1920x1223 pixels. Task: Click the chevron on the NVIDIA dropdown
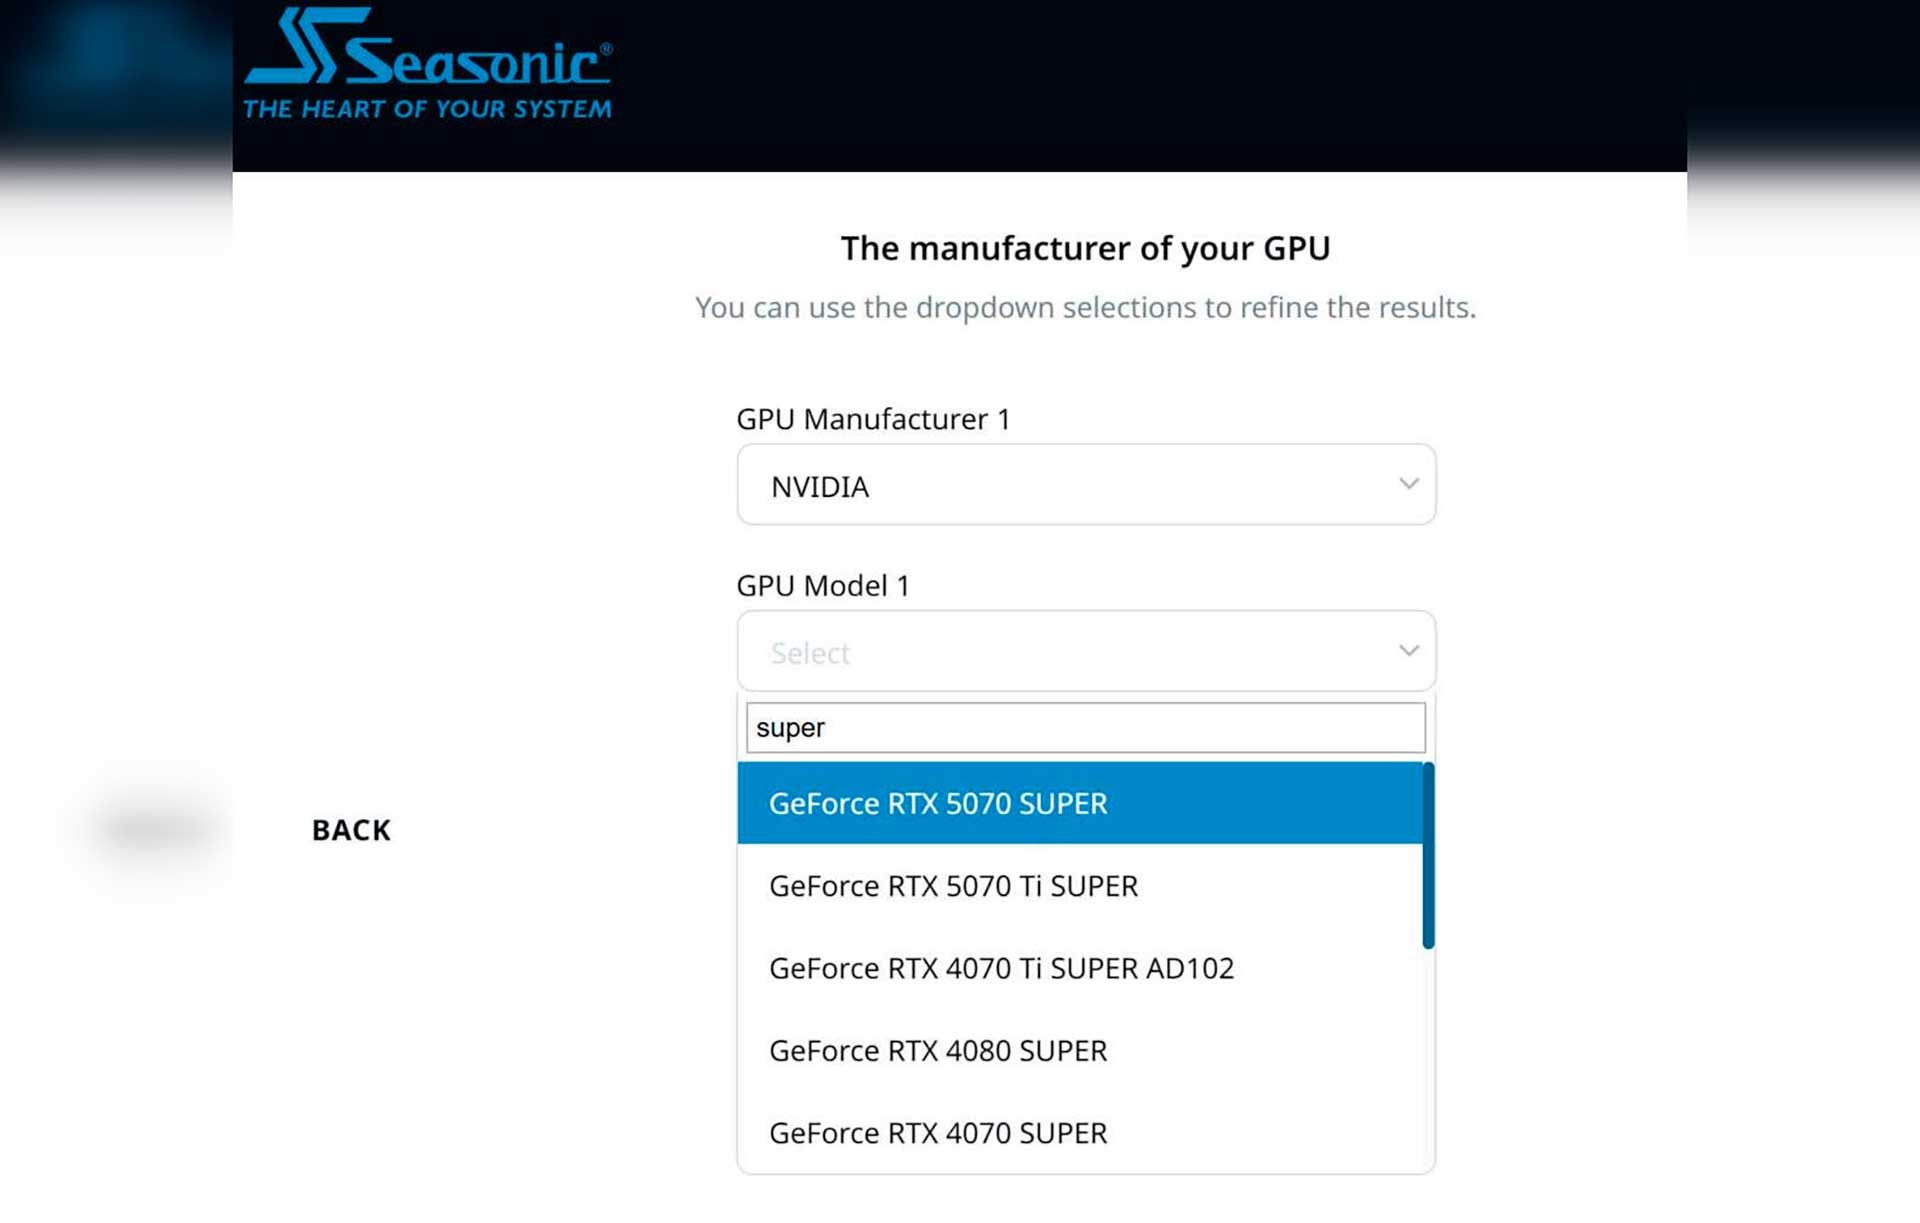(x=1408, y=484)
